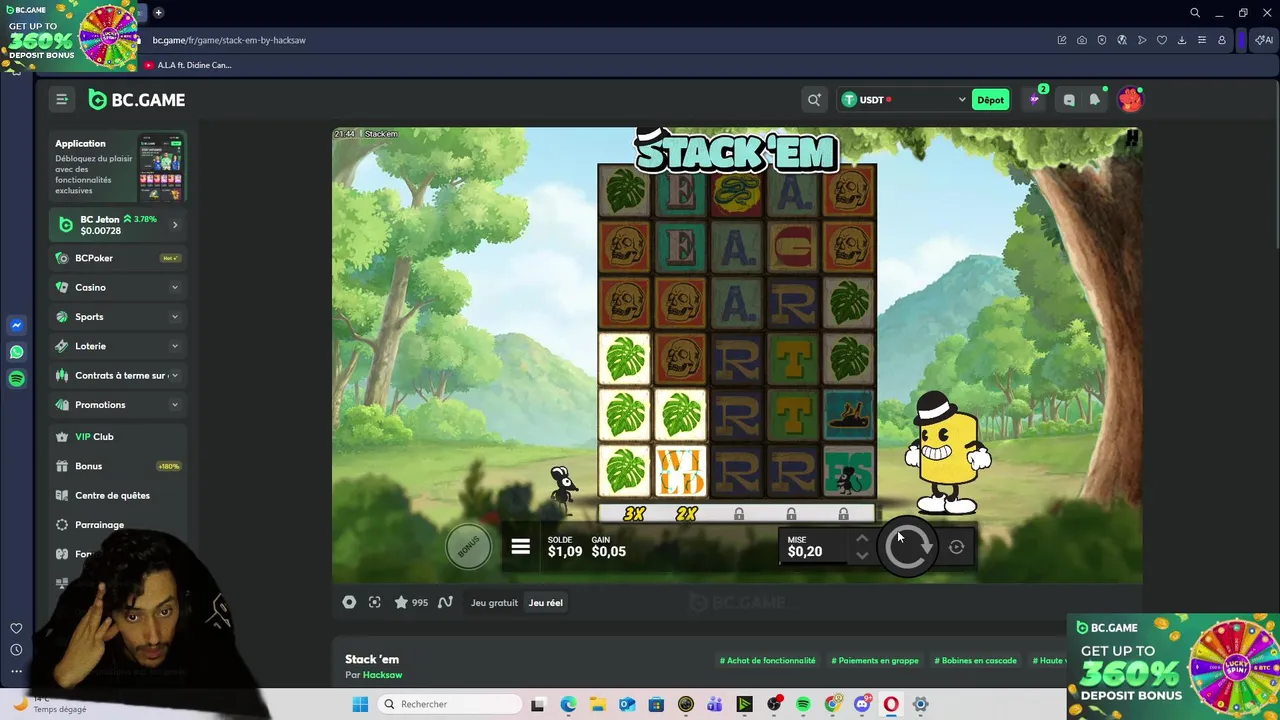1280x720 pixels.
Task: Click the green Dépot button
Action: click(991, 99)
